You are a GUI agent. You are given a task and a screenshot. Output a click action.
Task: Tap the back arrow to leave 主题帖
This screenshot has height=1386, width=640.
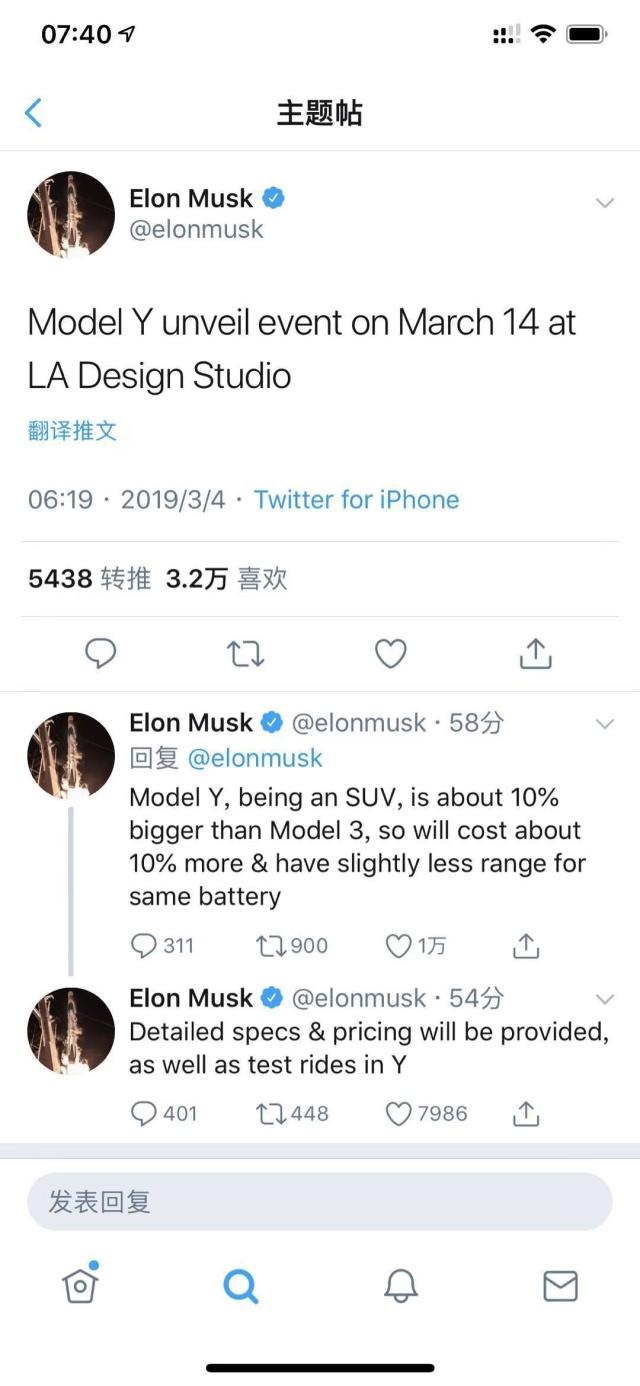tap(33, 112)
